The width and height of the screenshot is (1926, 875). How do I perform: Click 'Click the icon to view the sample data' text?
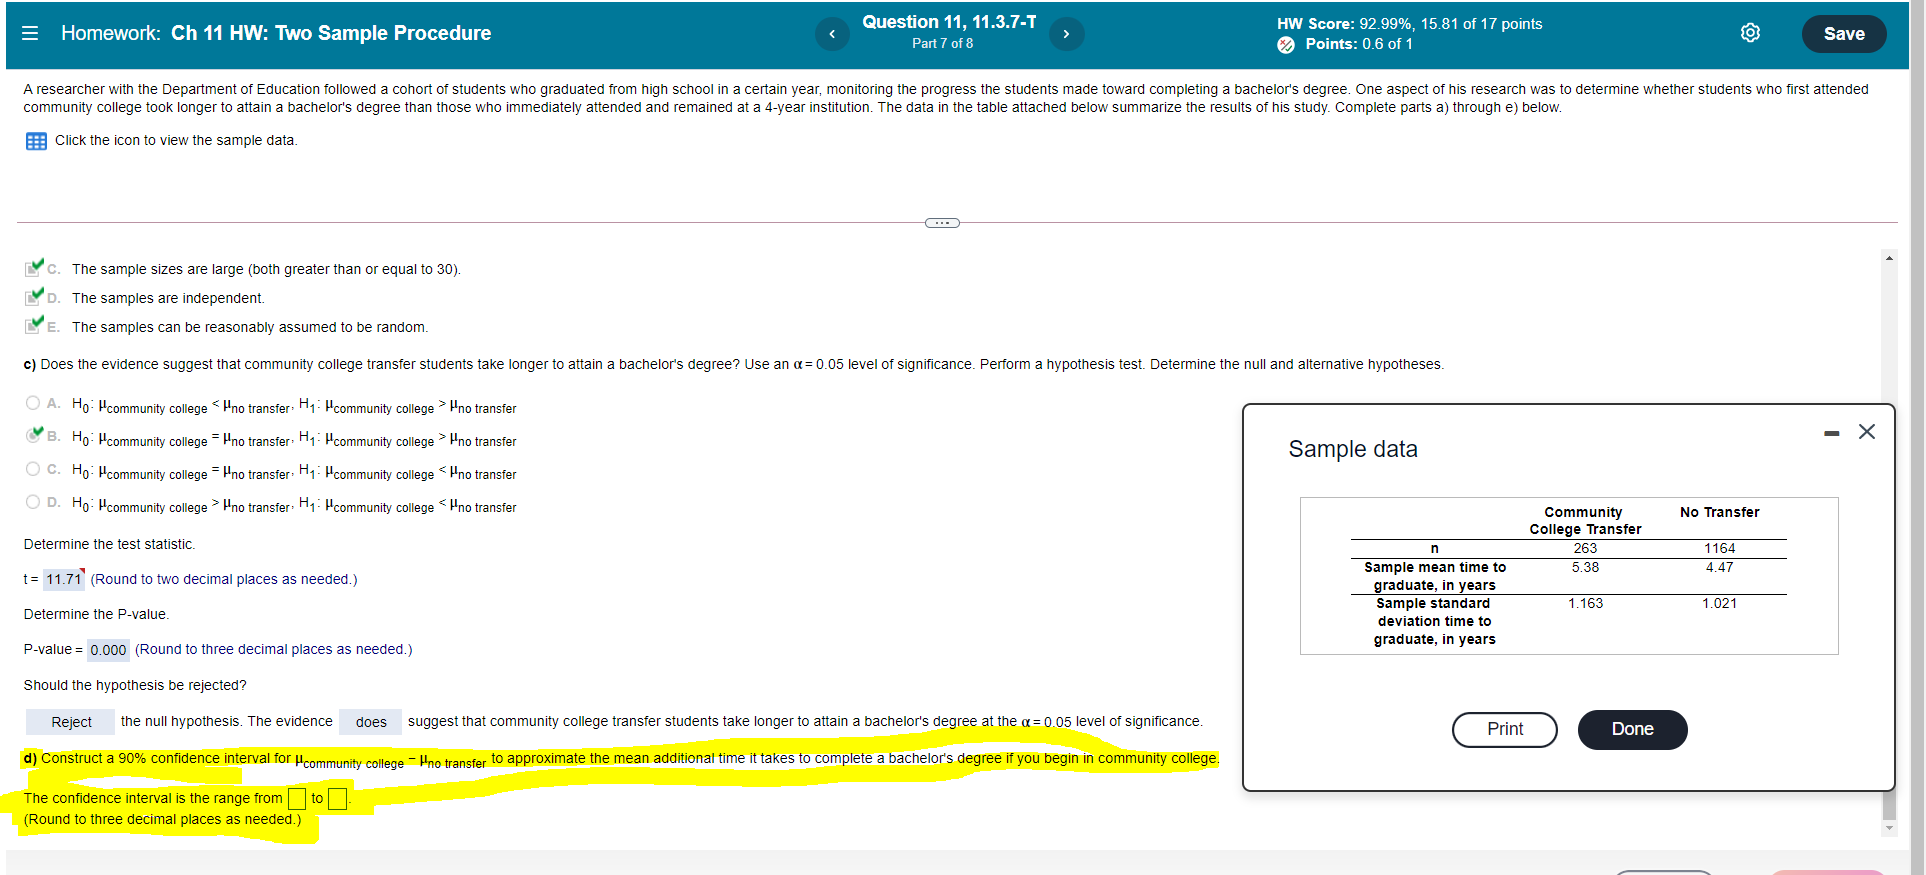point(176,141)
